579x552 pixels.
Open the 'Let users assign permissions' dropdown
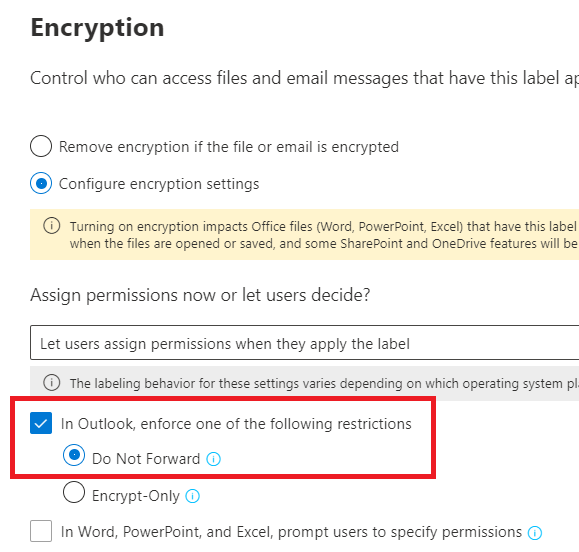[x=304, y=343]
